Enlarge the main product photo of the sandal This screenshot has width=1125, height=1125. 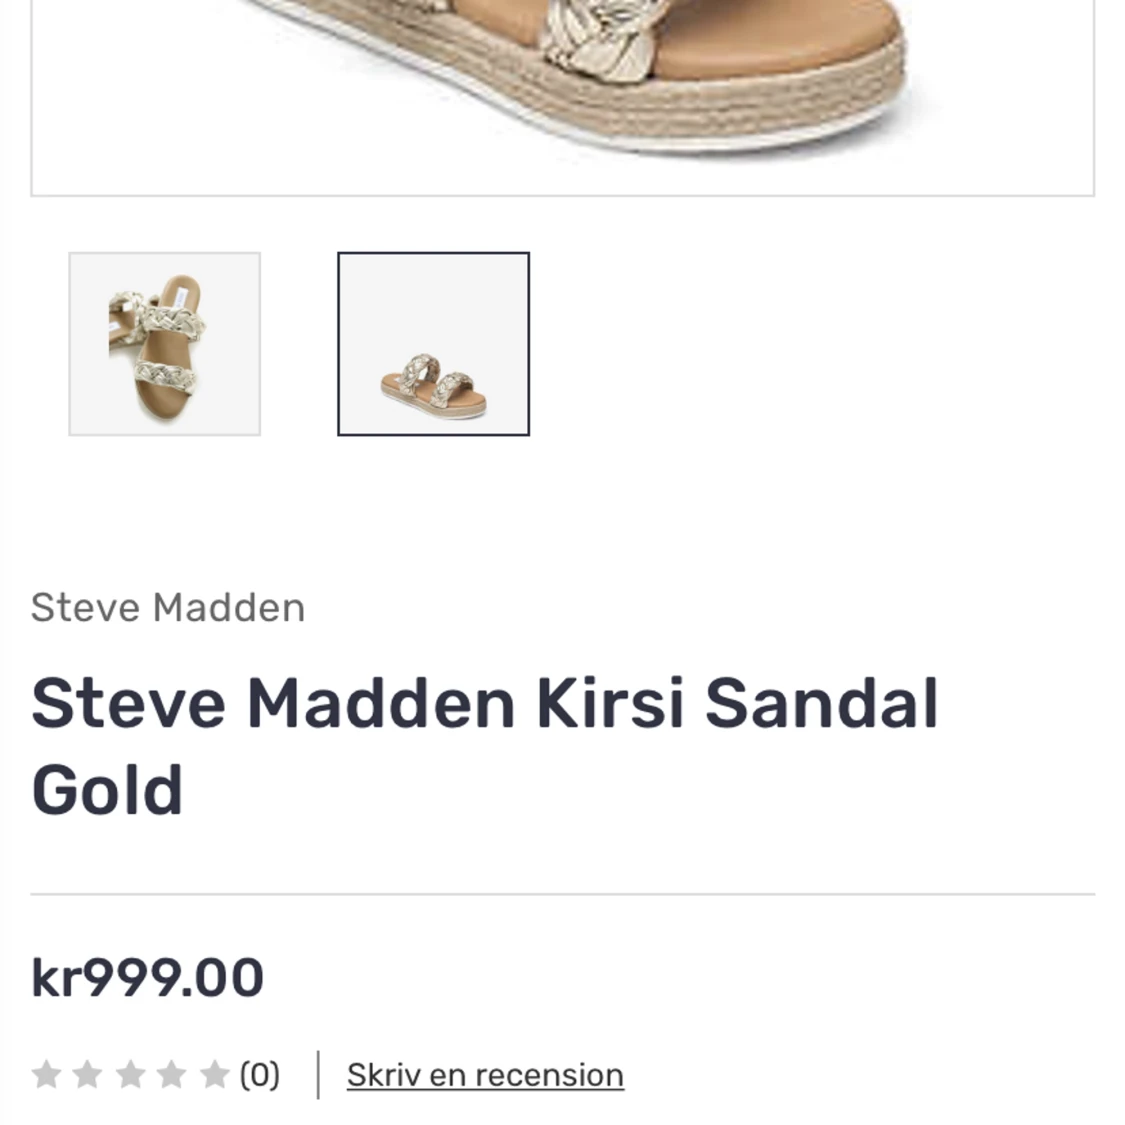pos(562,95)
